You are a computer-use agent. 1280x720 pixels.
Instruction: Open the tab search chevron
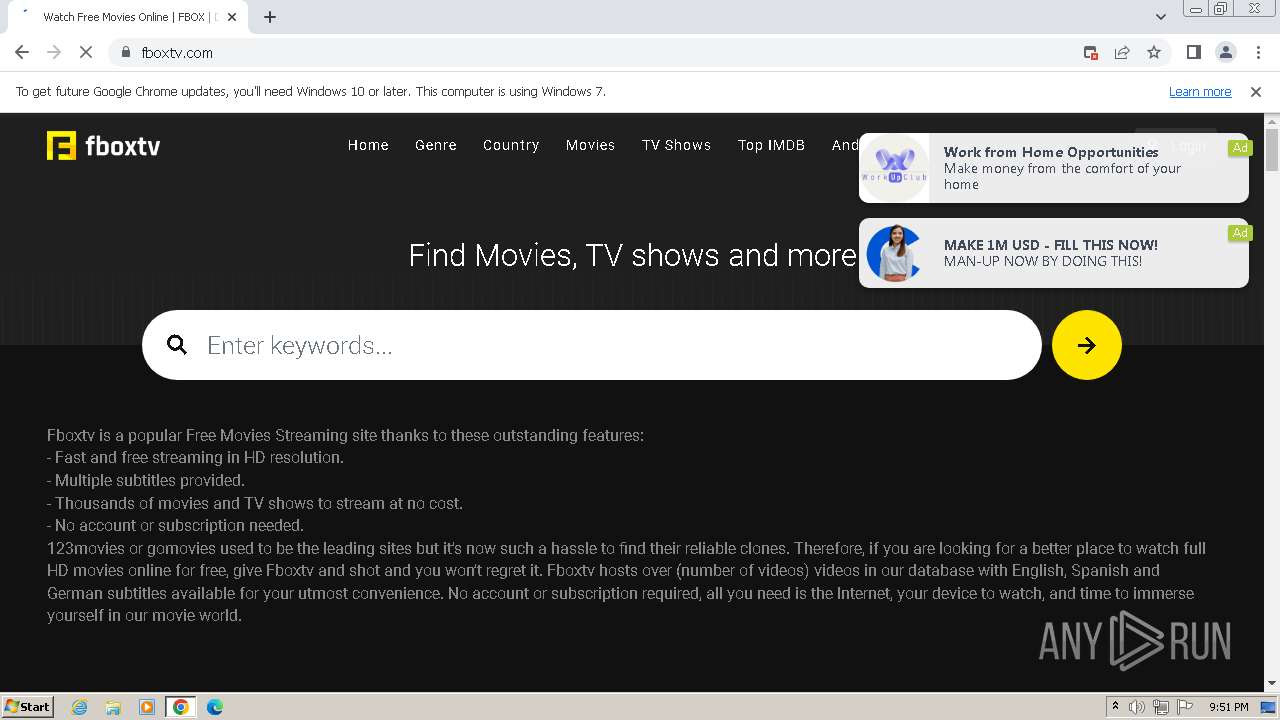pyautogui.click(x=1160, y=17)
